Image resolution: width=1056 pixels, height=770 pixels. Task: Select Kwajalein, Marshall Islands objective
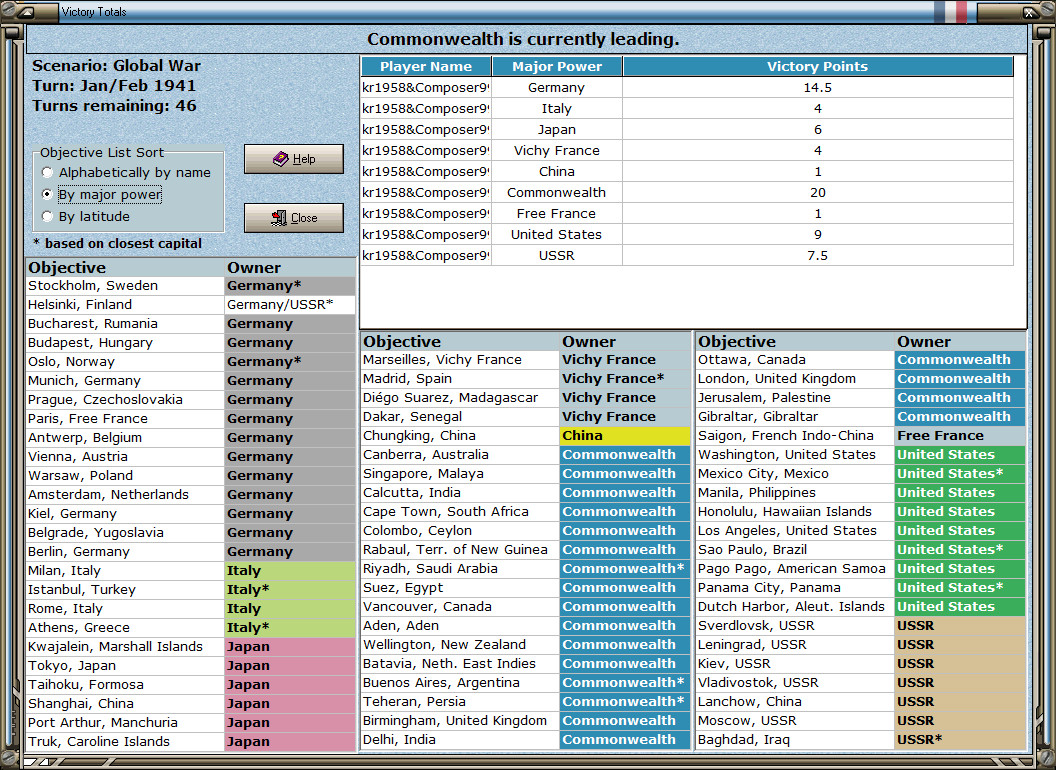pos(125,647)
